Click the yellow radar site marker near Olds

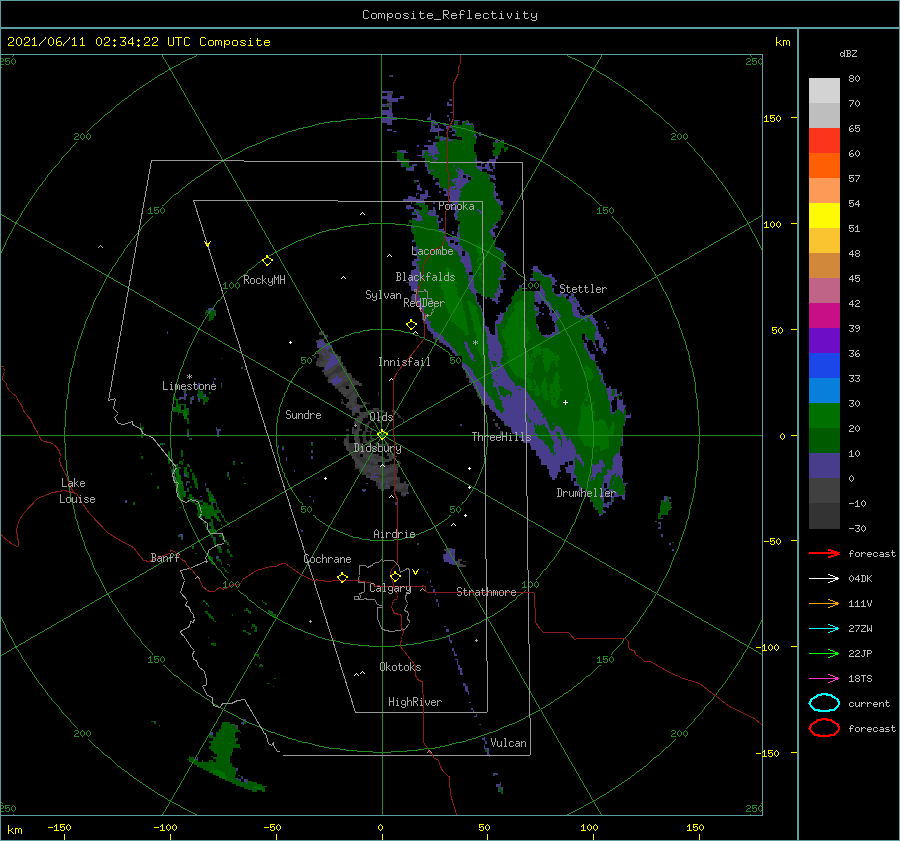[382, 435]
